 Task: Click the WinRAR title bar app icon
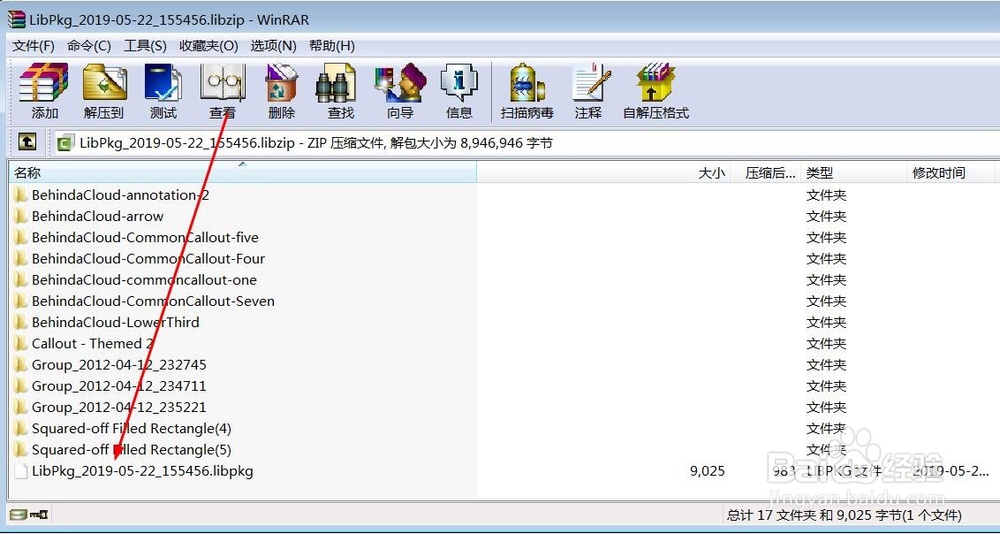pyautogui.click(x=17, y=20)
